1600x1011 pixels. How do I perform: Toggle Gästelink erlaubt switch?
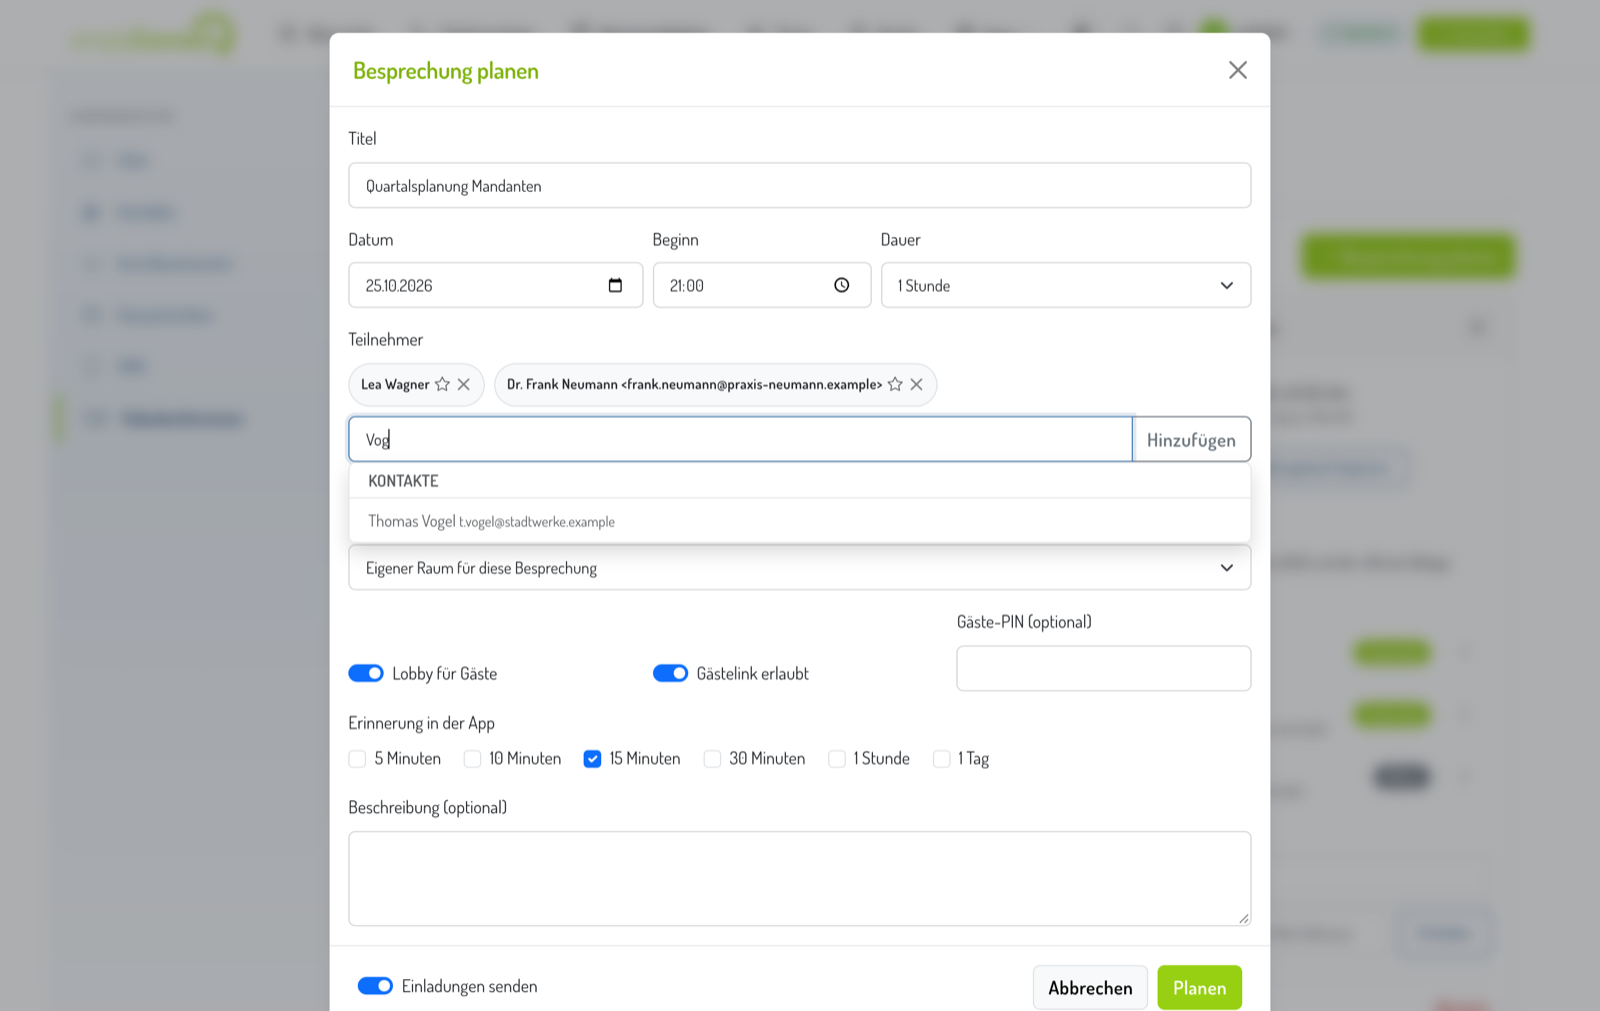click(x=670, y=673)
